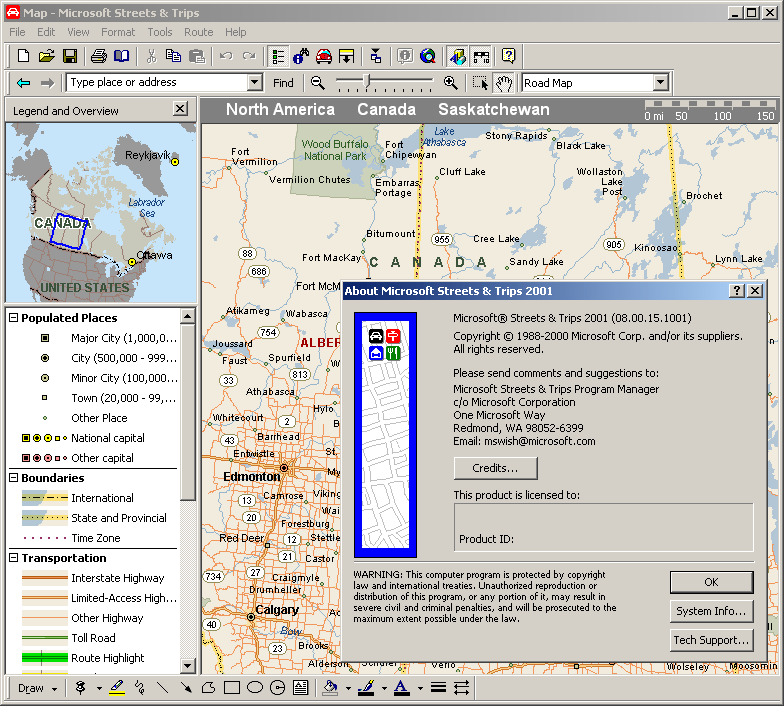
Task: Click the Cut scissors icon
Action: (x=150, y=56)
